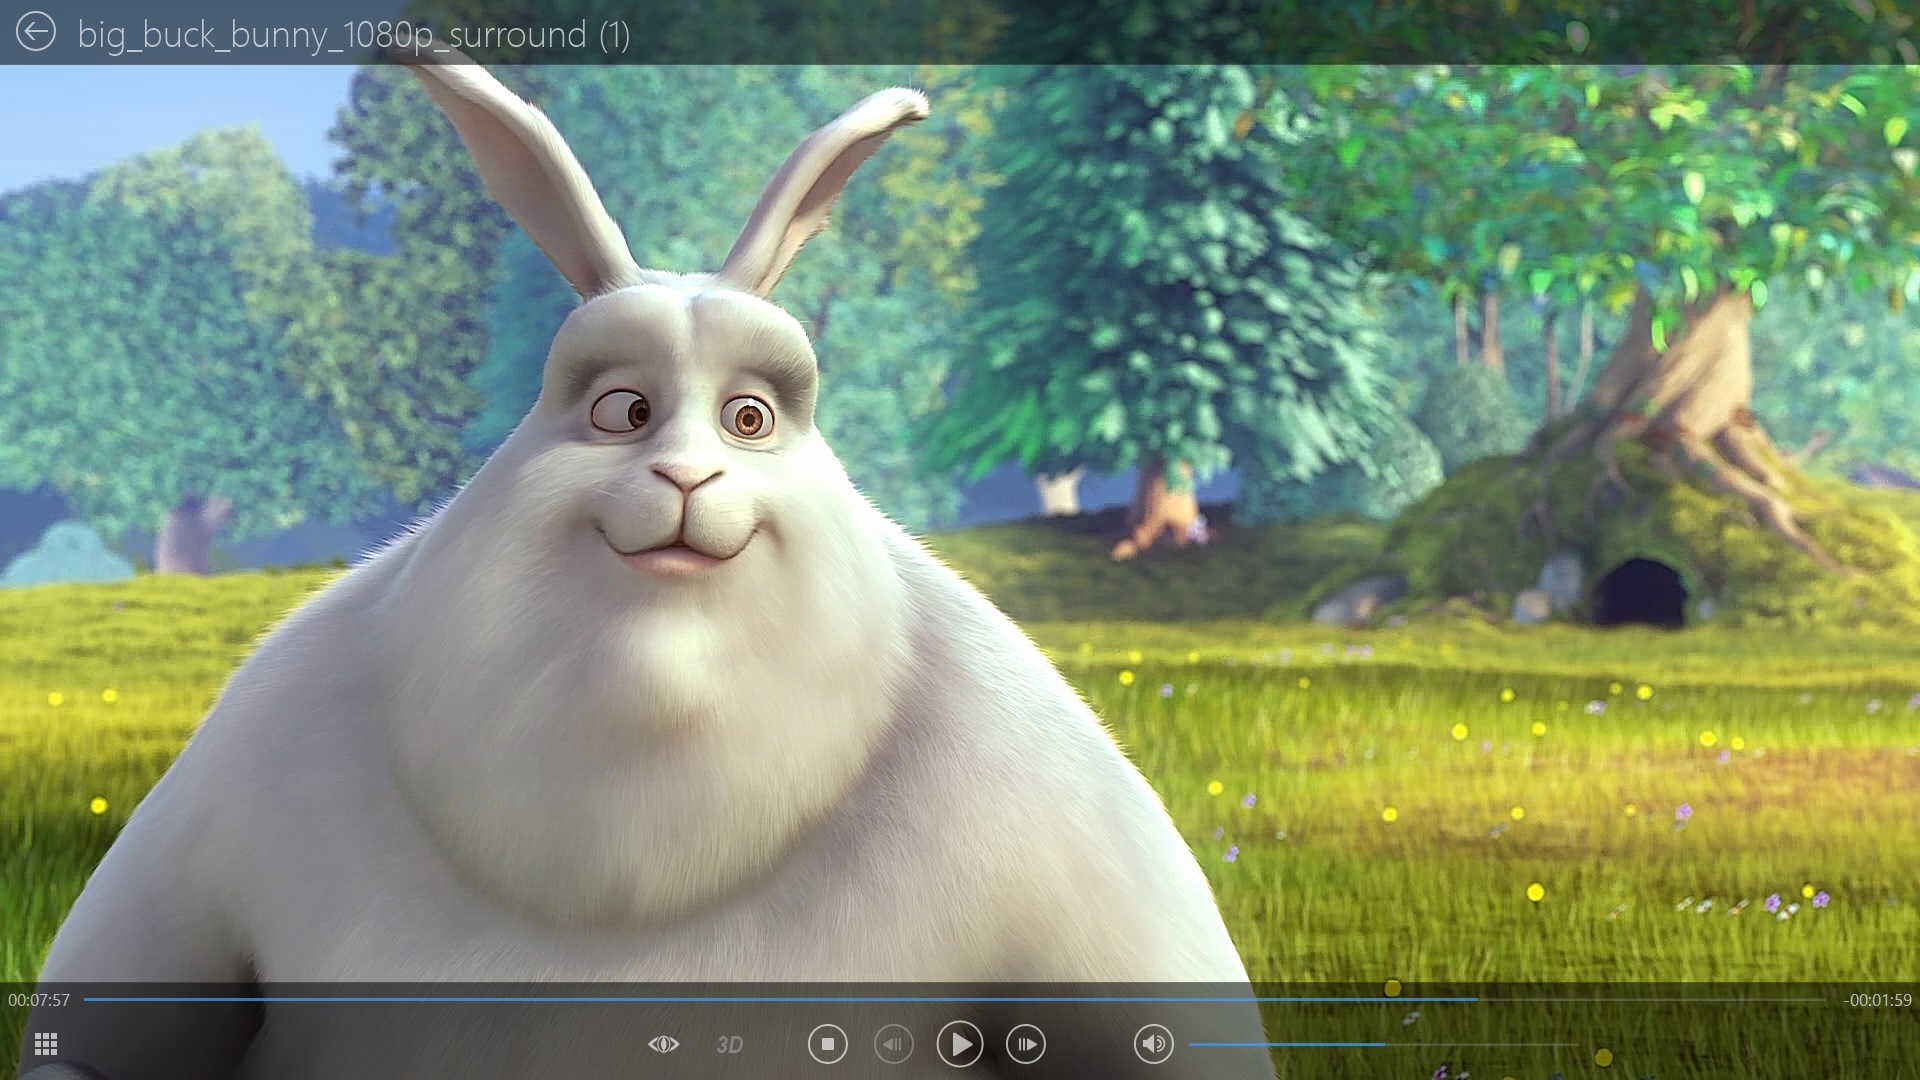The width and height of the screenshot is (1920, 1080).
Task: Adjust the volume slider
Action: coord(1383,1044)
